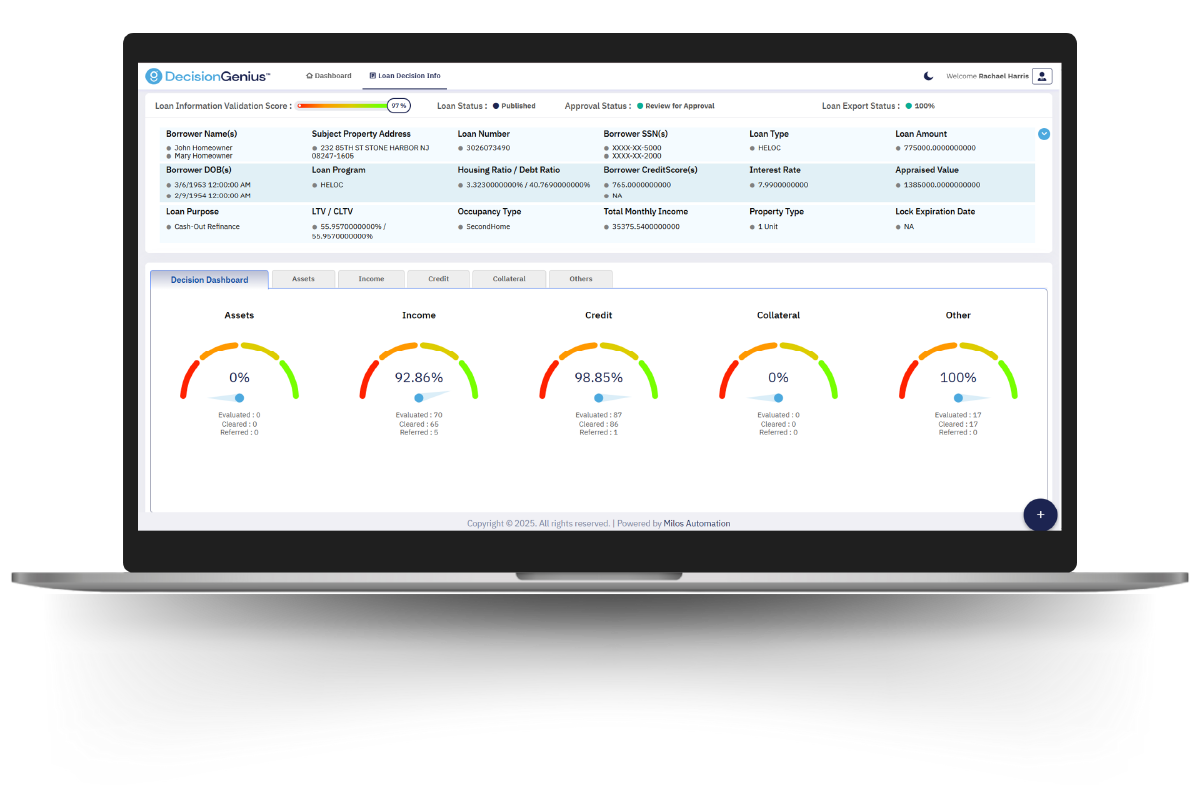The height and width of the screenshot is (788, 1200).
Task: Open the Collateral tab
Action: tap(509, 279)
